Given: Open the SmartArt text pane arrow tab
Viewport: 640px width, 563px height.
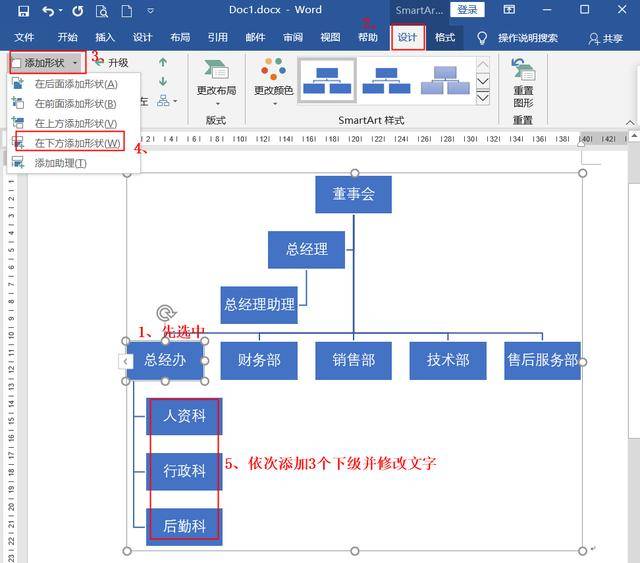Looking at the screenshot, I should 125,361.
